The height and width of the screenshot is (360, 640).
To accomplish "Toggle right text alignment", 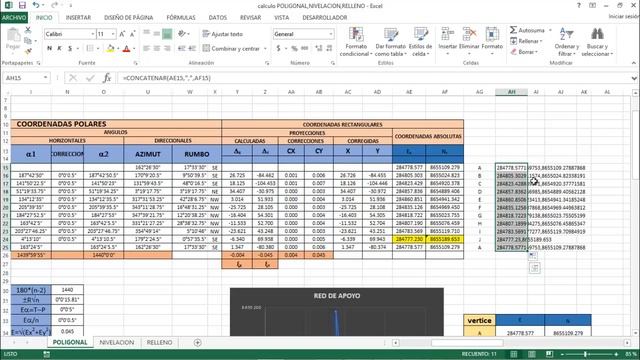I will (x=167, y=49).
